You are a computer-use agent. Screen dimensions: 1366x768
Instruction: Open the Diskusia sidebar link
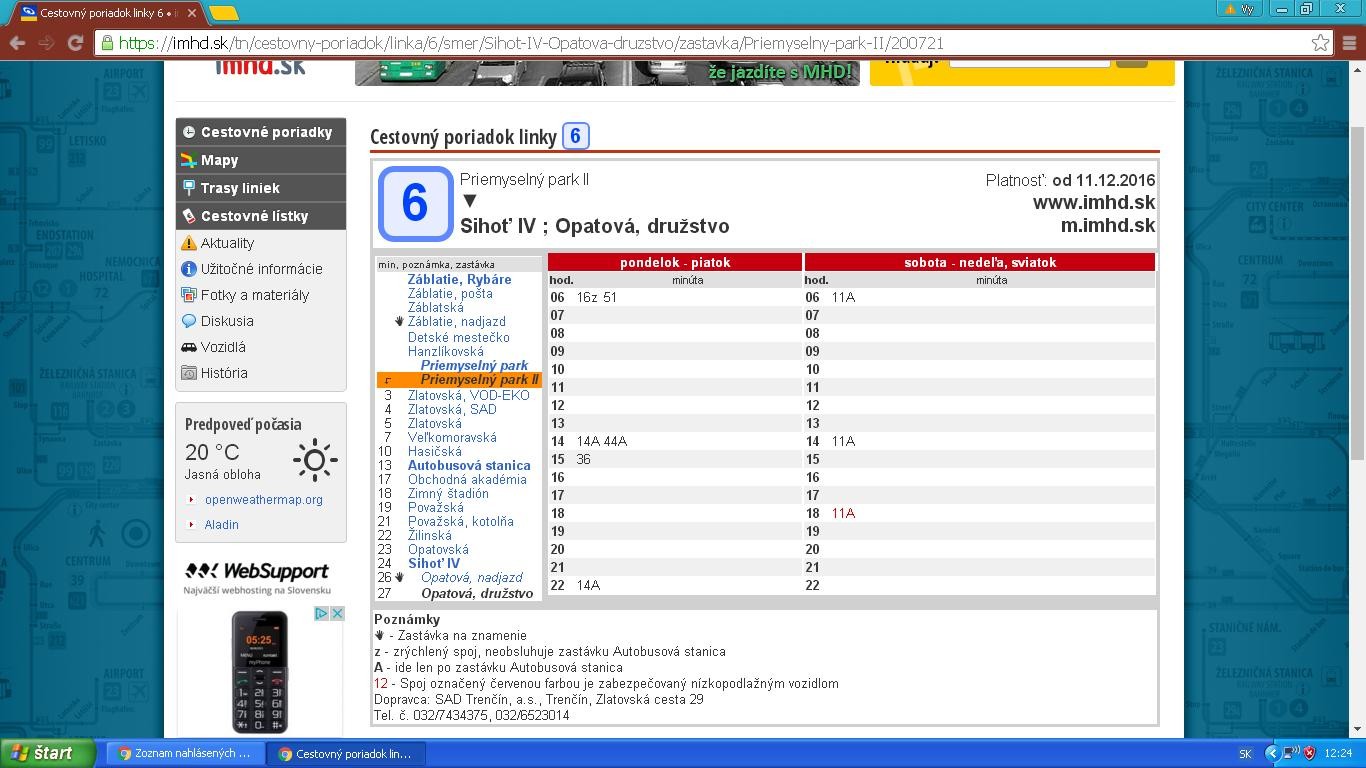[x=227, y=321]
